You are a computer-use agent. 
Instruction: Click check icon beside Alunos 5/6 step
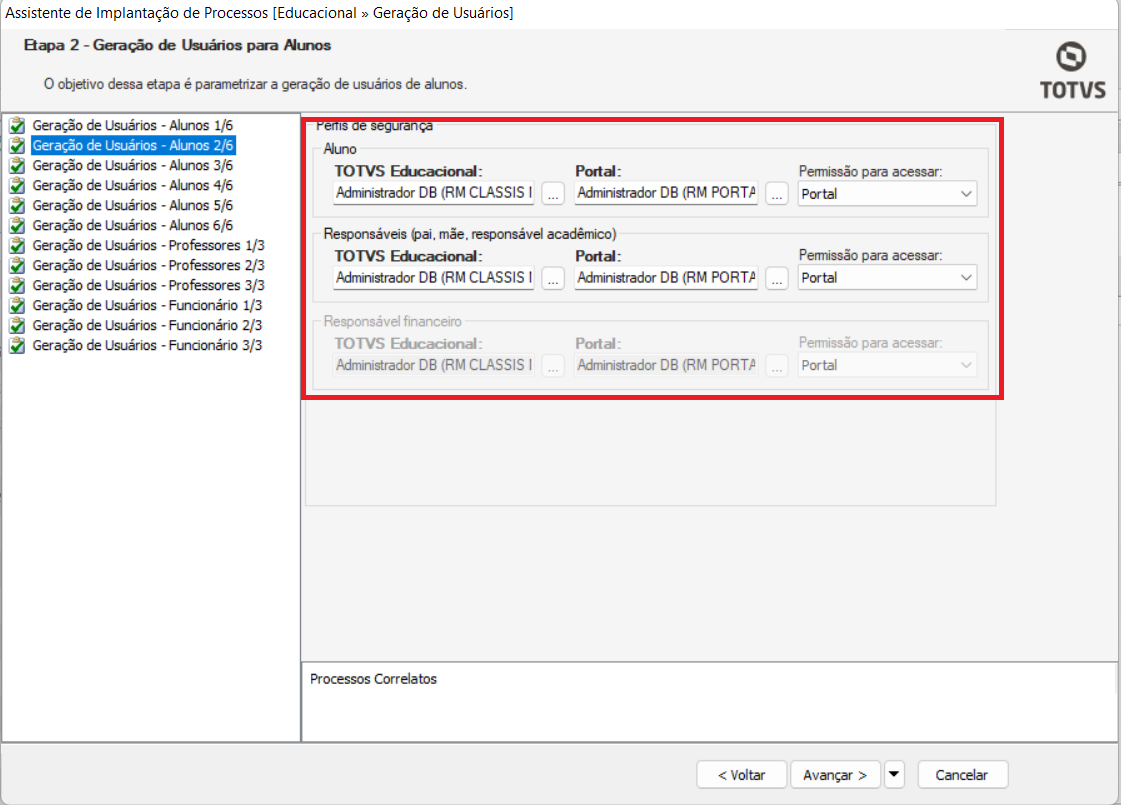click(x=17, y=206)
